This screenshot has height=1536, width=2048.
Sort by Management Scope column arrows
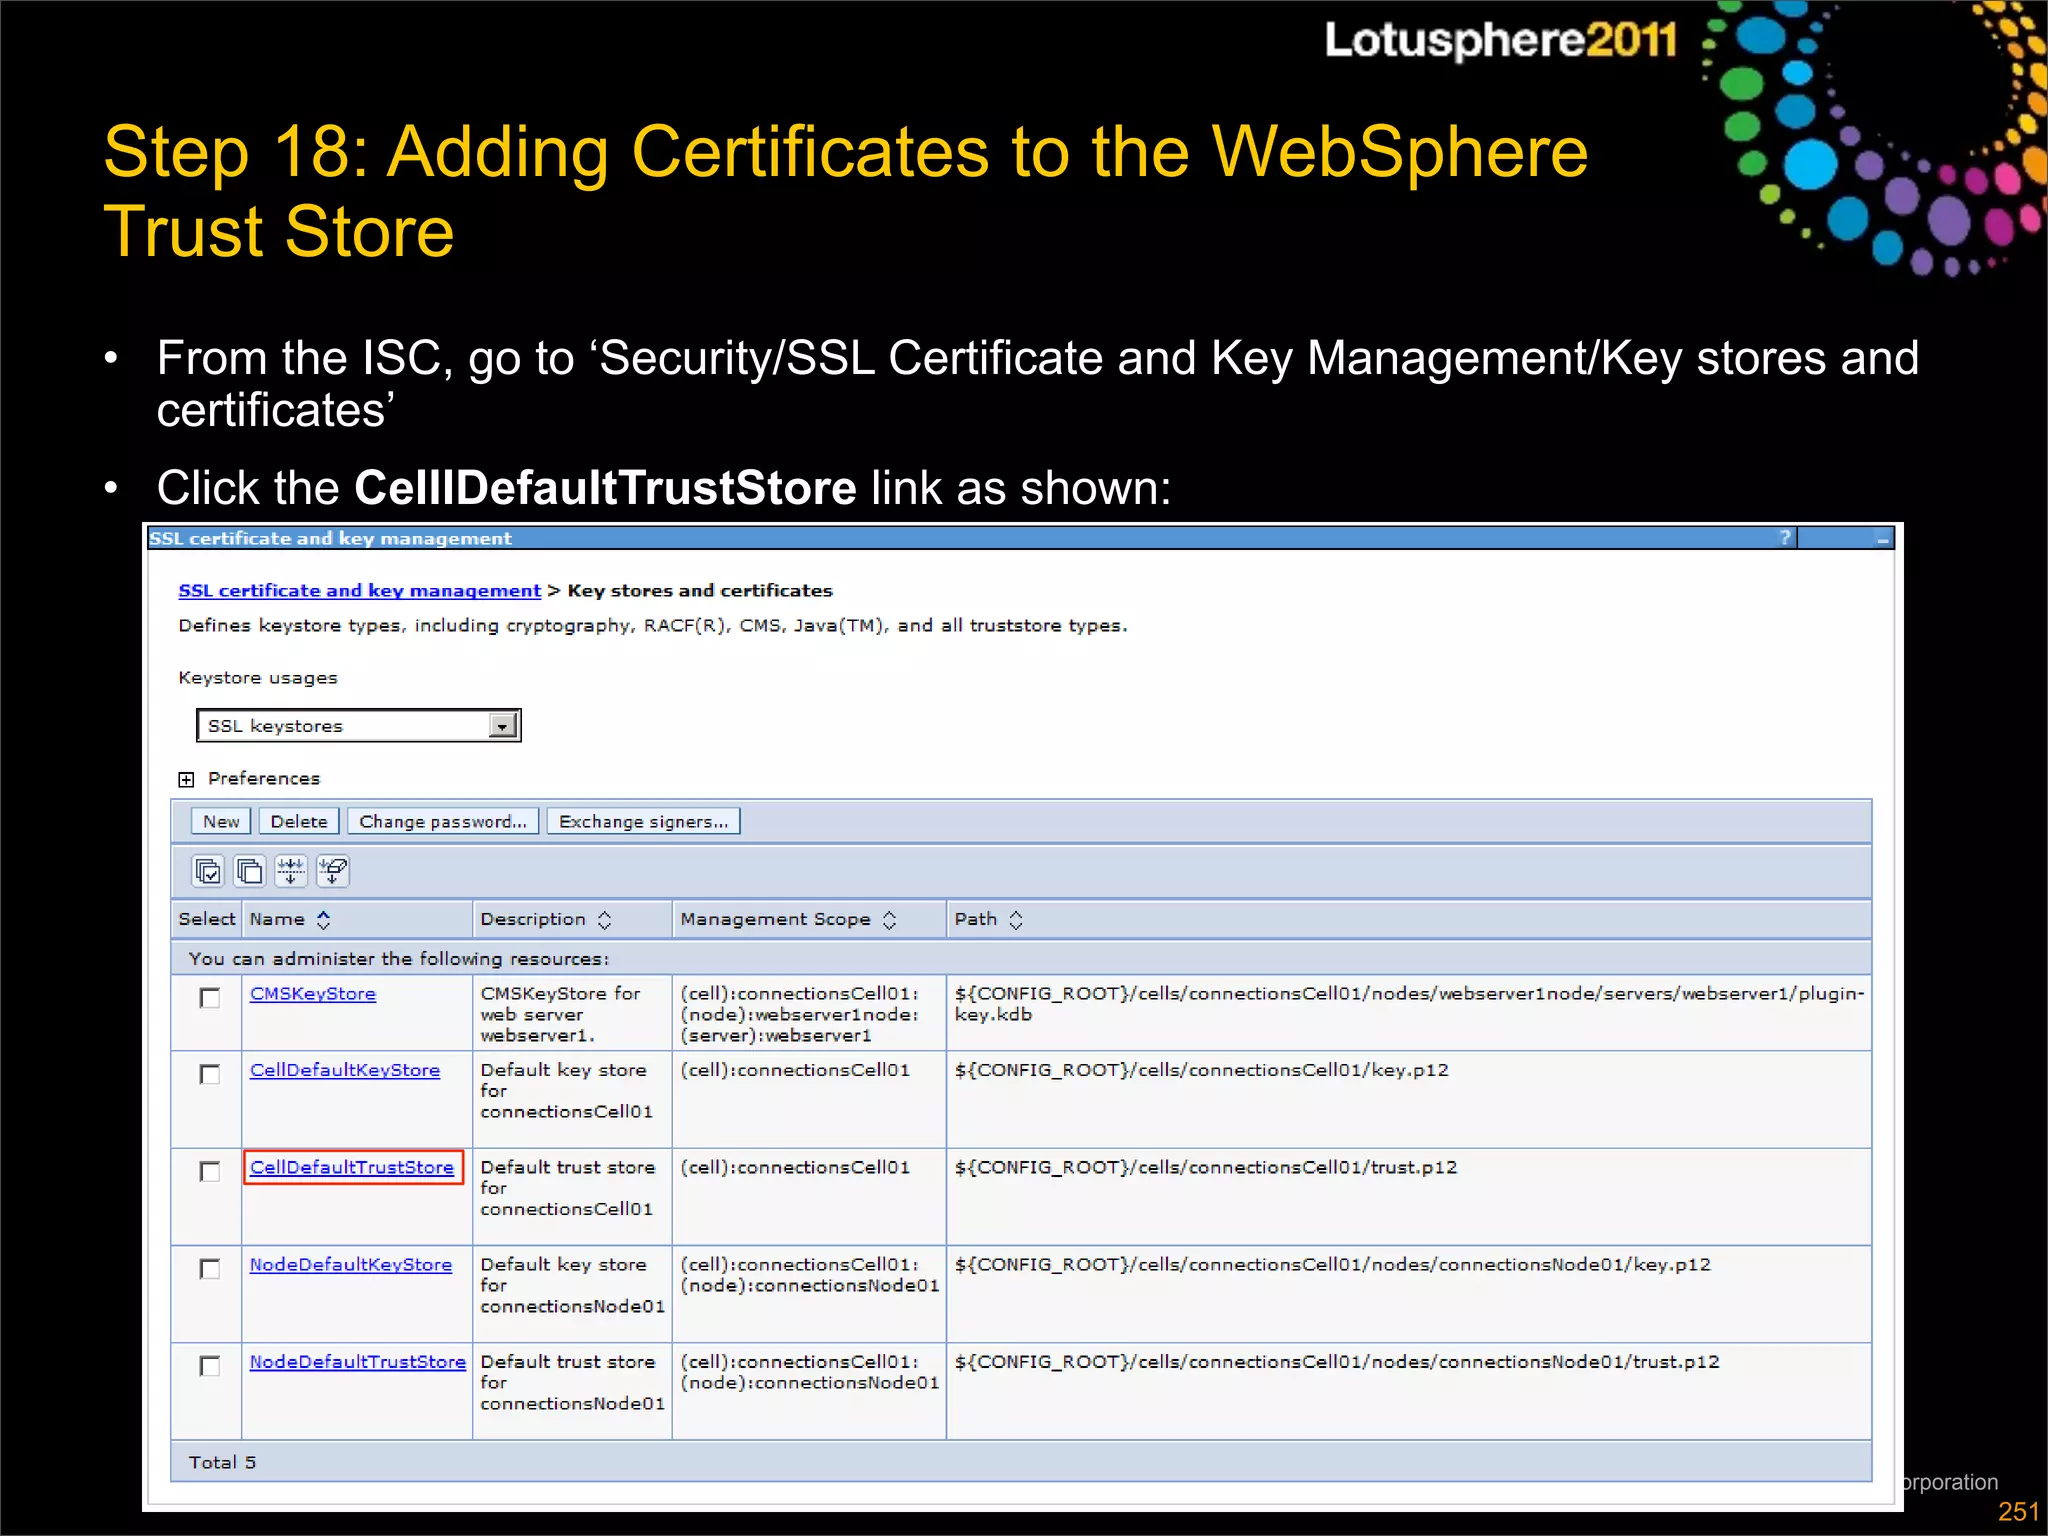[889, 919]
